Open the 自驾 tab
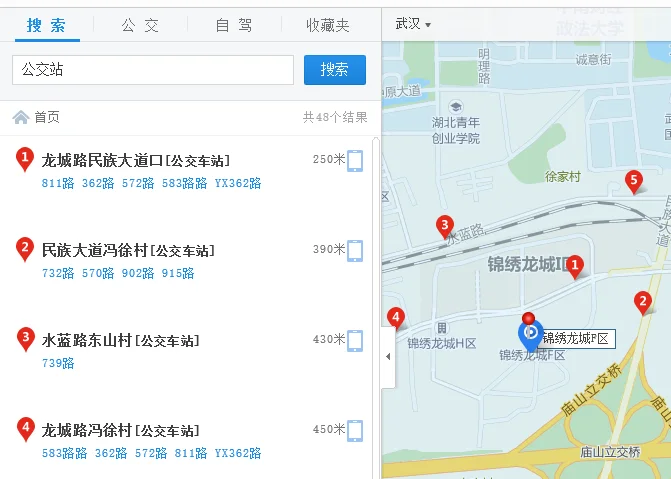 234,25
